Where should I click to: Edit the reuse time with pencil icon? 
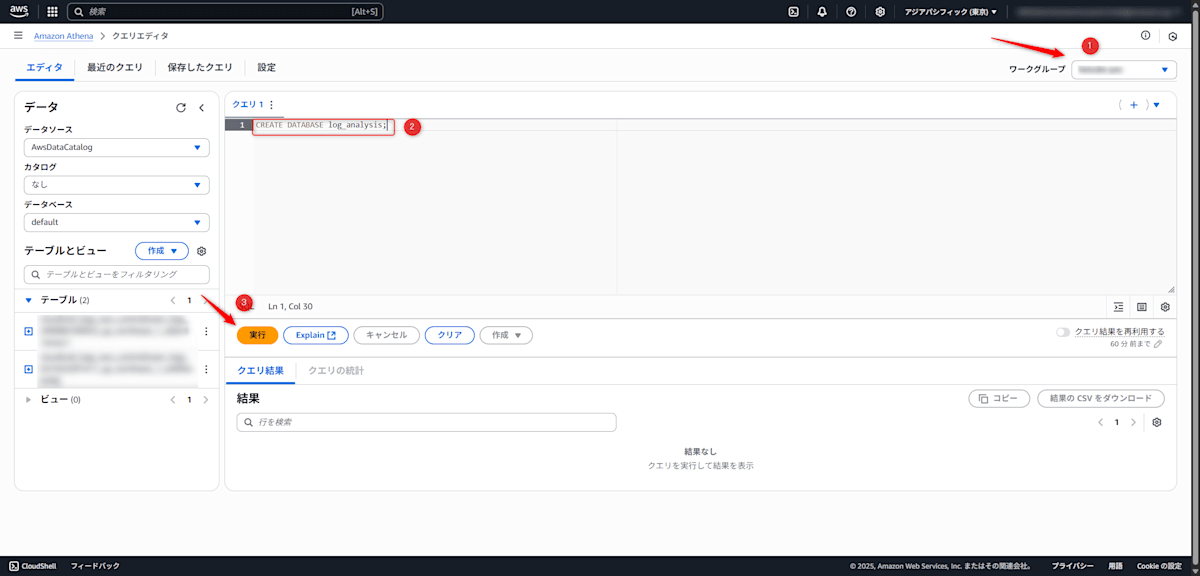tap(1158, 344)
